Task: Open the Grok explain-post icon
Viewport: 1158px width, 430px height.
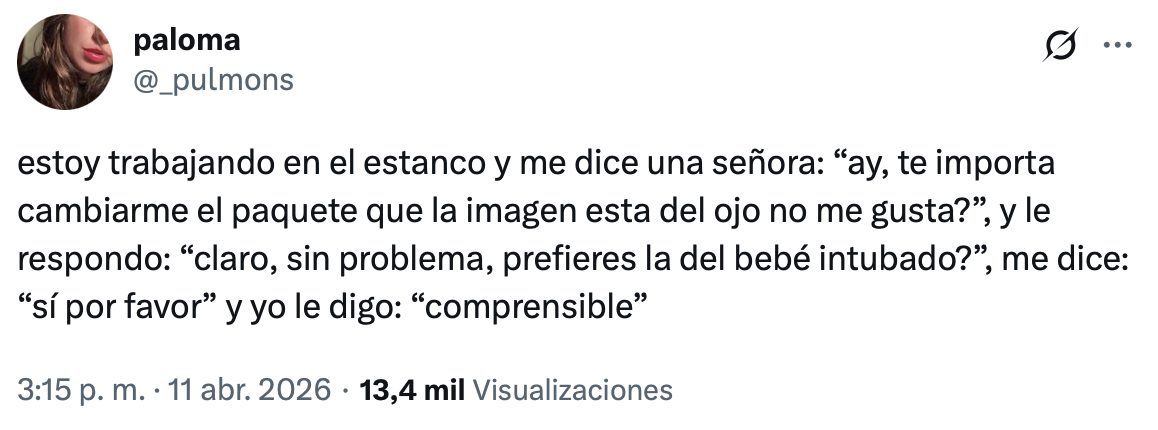Action: pos(1060,44)
